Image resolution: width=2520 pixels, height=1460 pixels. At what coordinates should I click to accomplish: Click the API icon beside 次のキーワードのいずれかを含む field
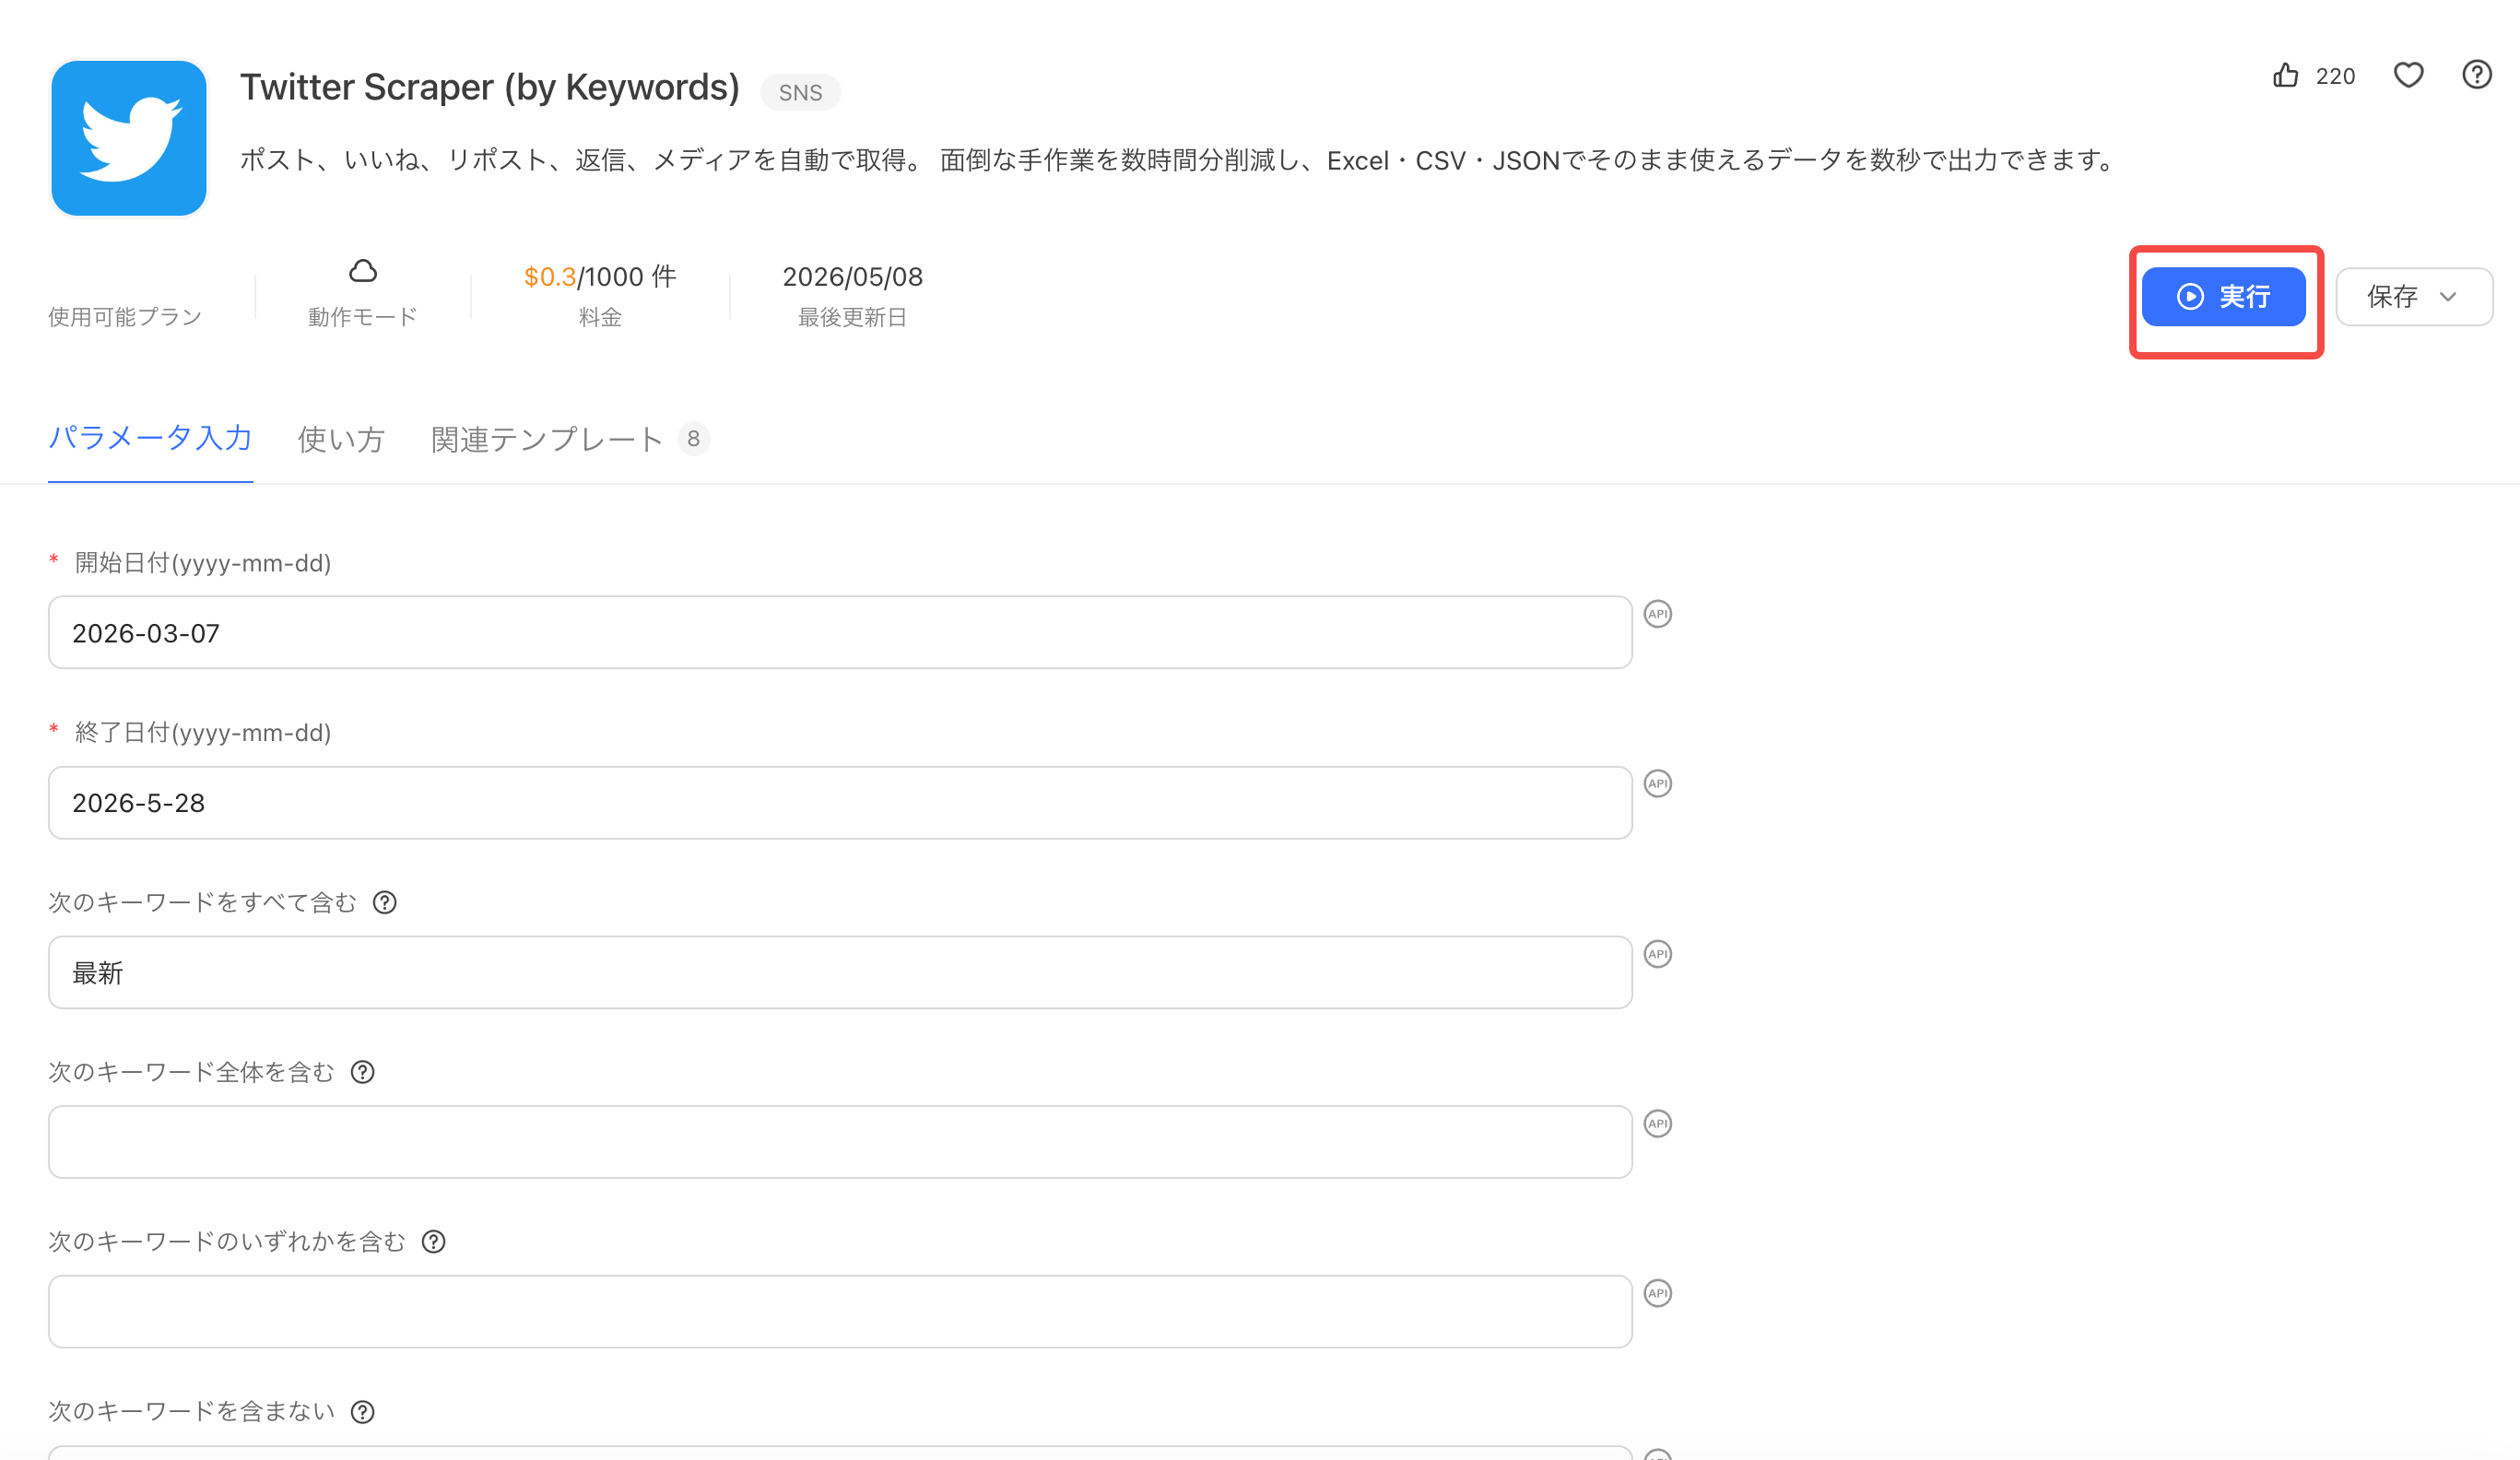[1658, 1293]
